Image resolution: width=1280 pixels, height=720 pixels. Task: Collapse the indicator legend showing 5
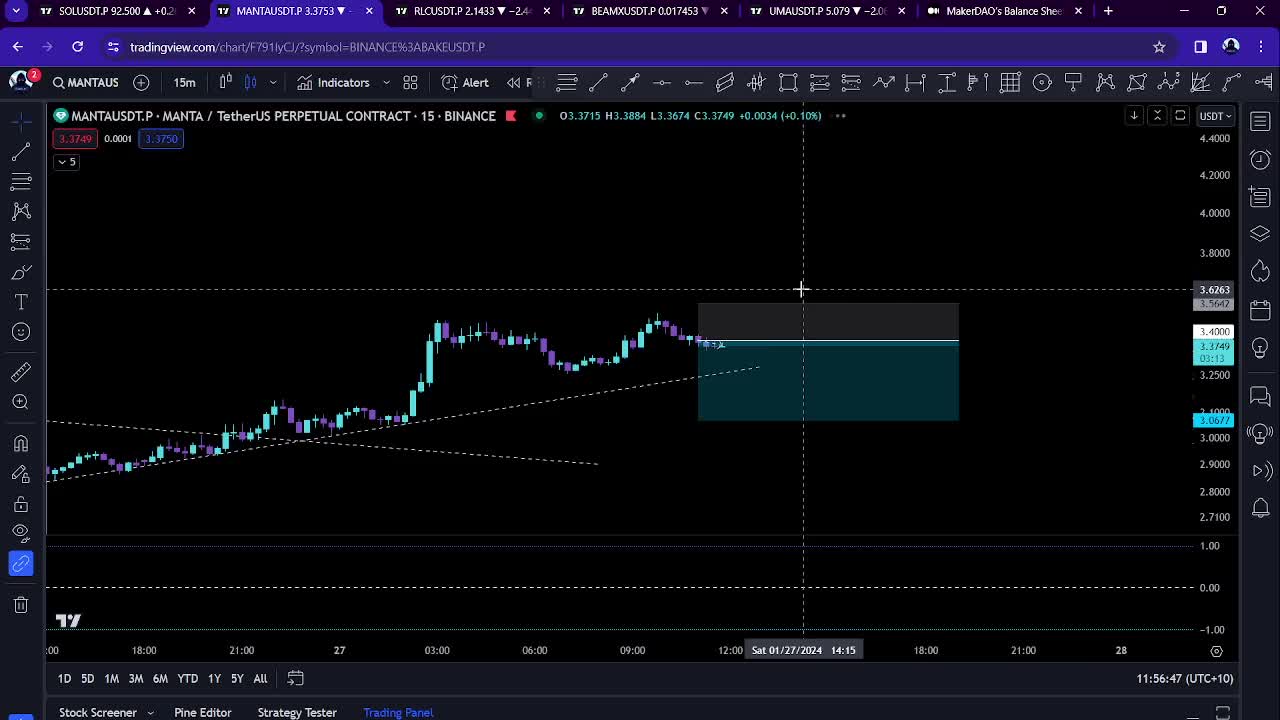coord(66,162)
